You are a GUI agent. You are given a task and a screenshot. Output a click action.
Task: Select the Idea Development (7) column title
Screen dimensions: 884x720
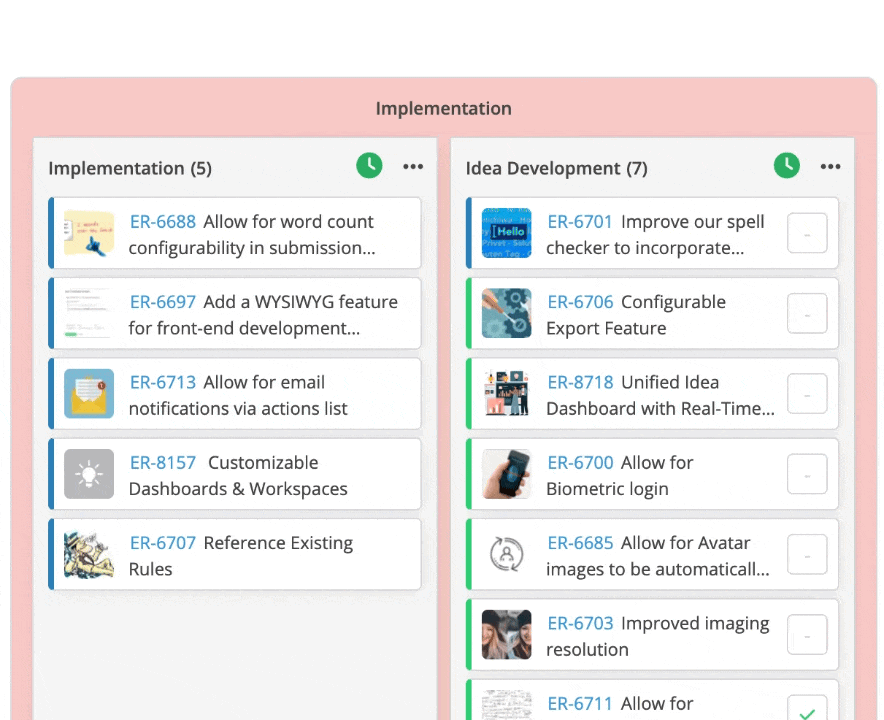(556, 168)
